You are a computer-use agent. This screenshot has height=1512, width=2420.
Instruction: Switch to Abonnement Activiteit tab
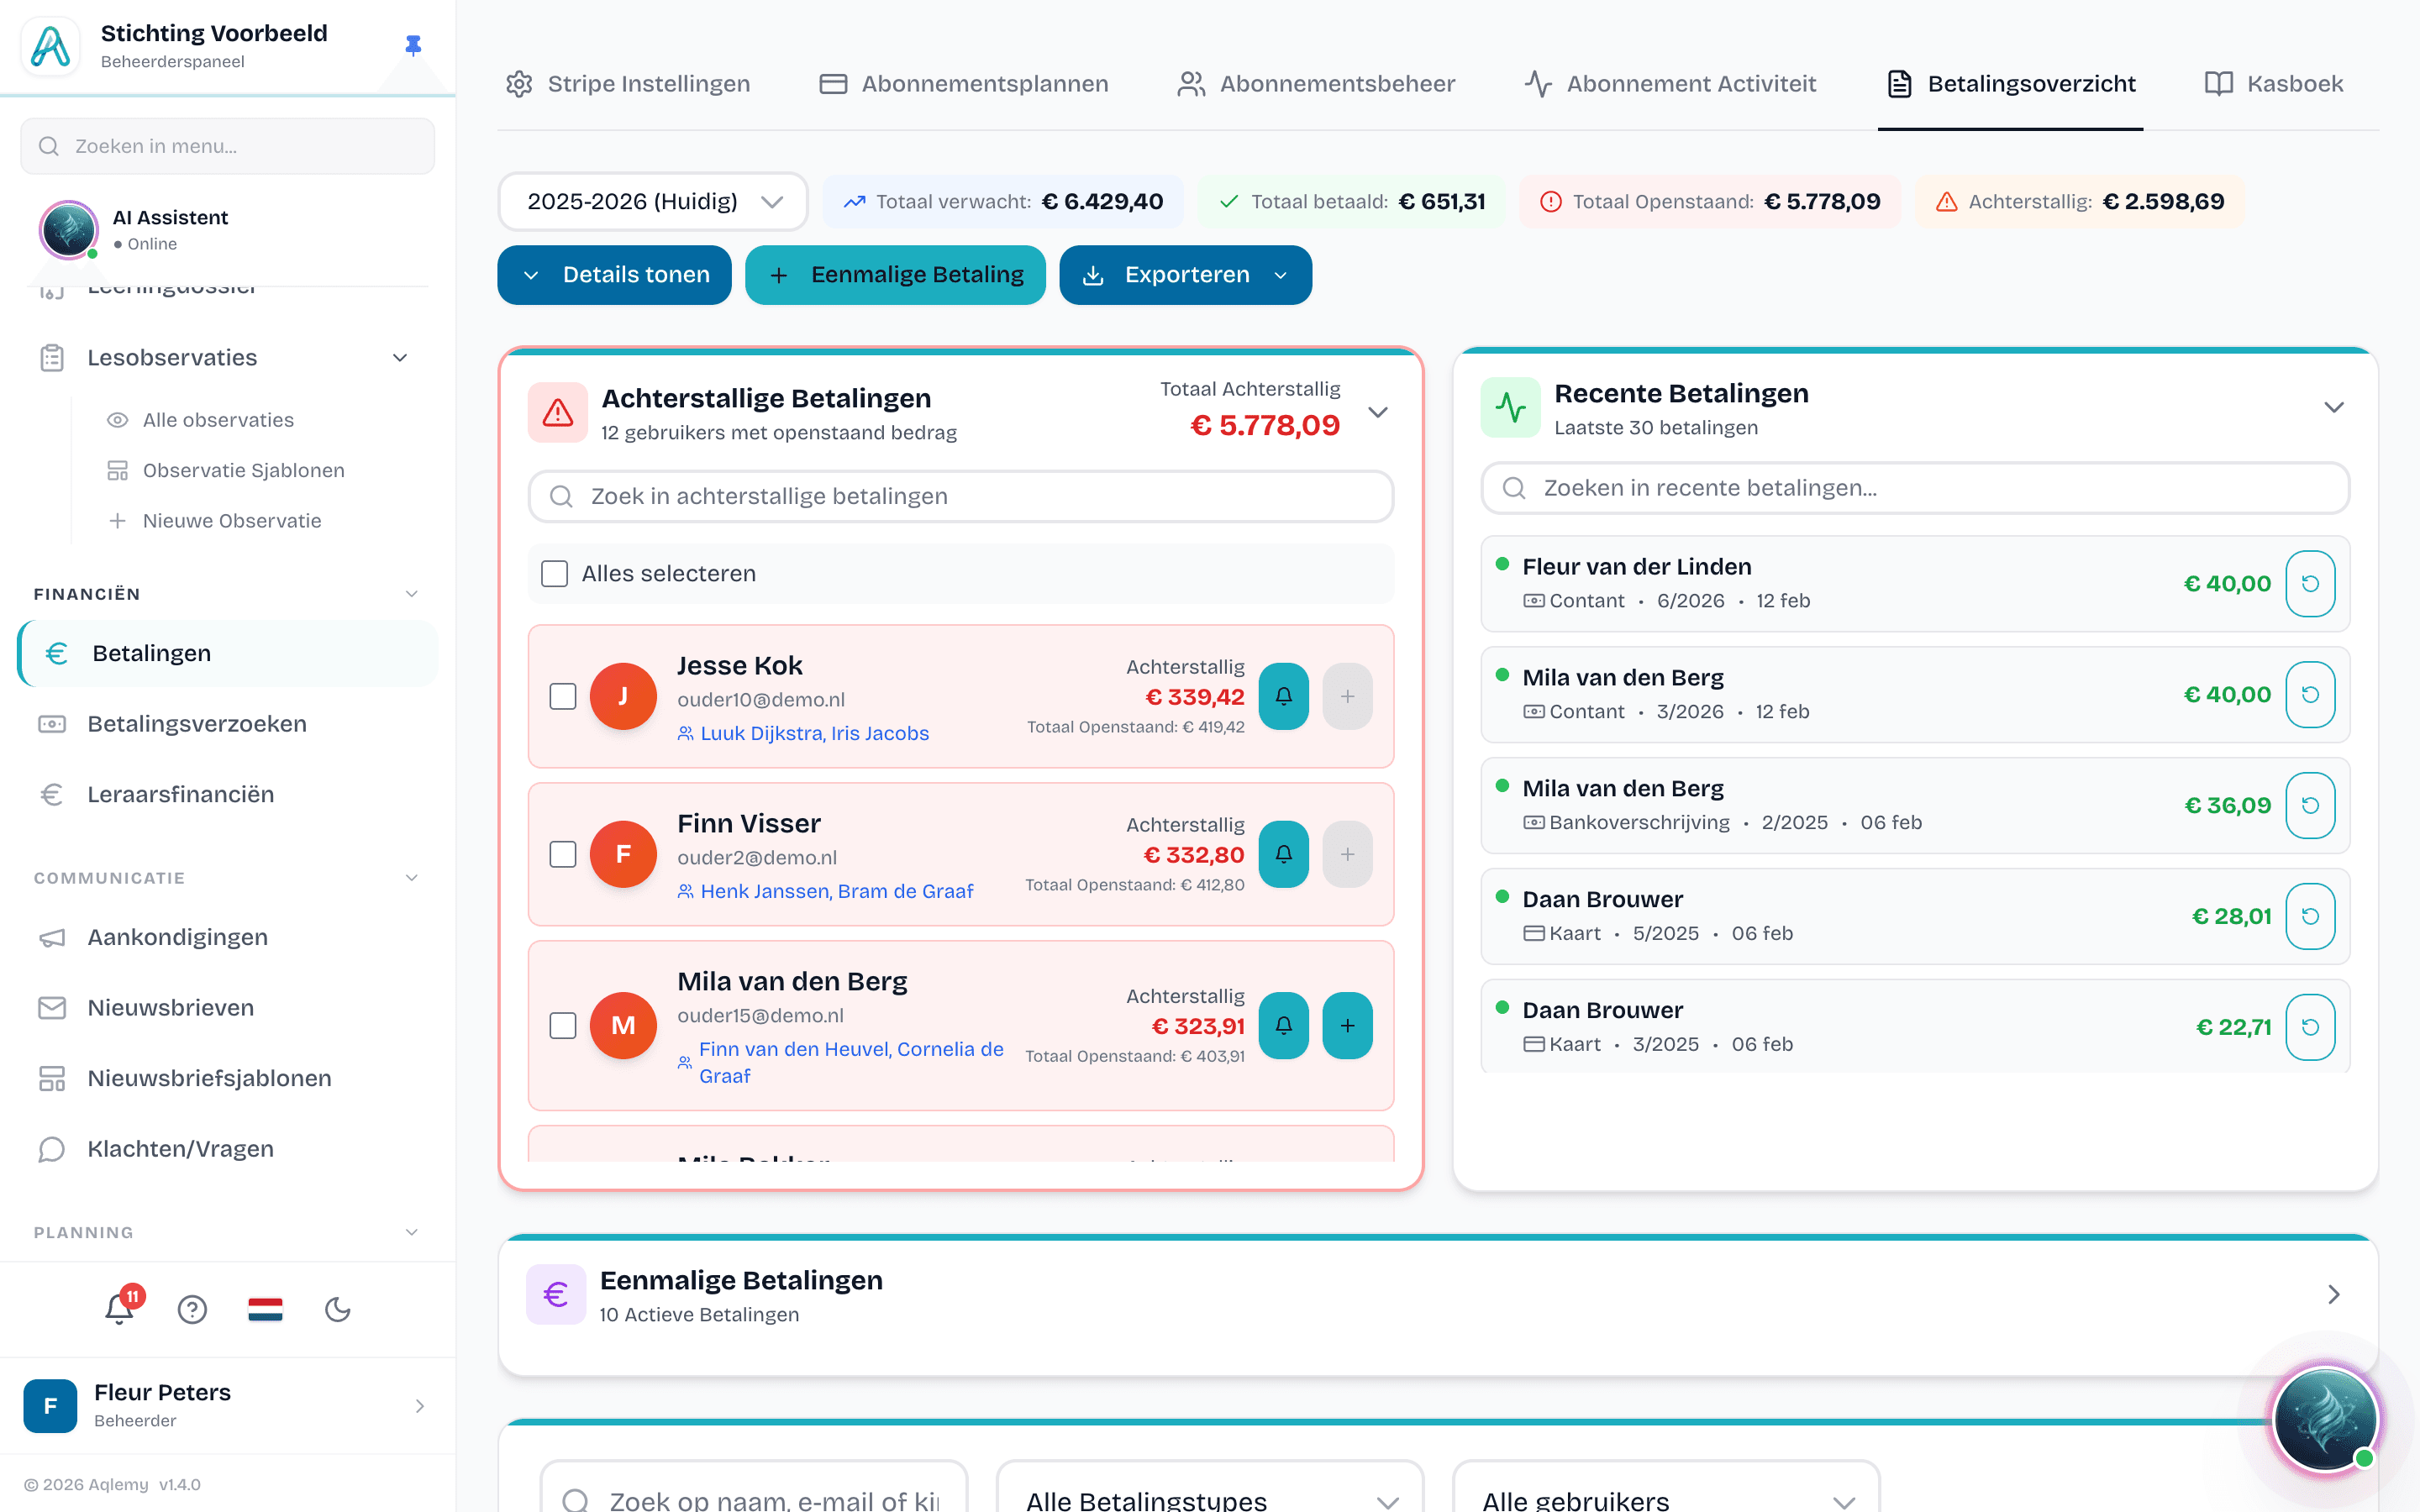pos(1670,84)
